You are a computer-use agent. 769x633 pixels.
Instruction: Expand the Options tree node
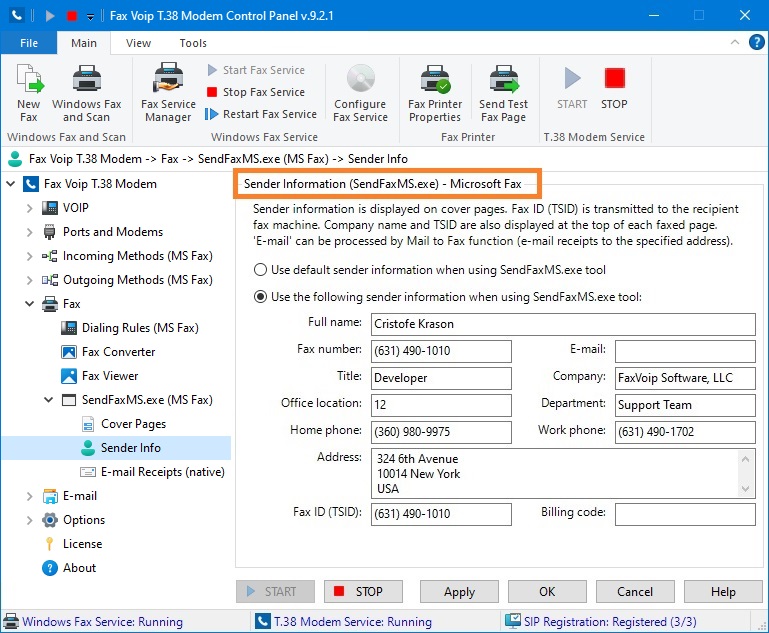tap(29, 520)
